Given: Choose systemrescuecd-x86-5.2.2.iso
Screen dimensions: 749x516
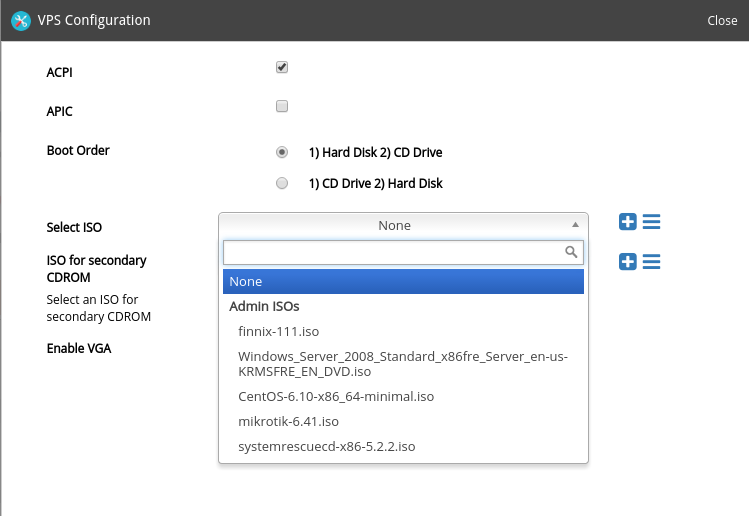Looking at the screenshot, I should tap(403, 446).
